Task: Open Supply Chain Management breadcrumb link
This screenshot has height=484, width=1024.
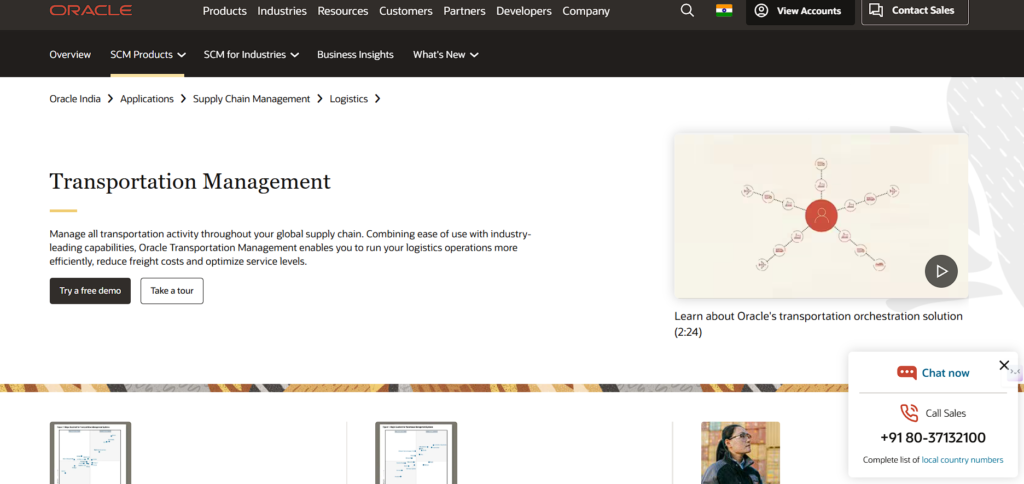Action: pos(251,99)
